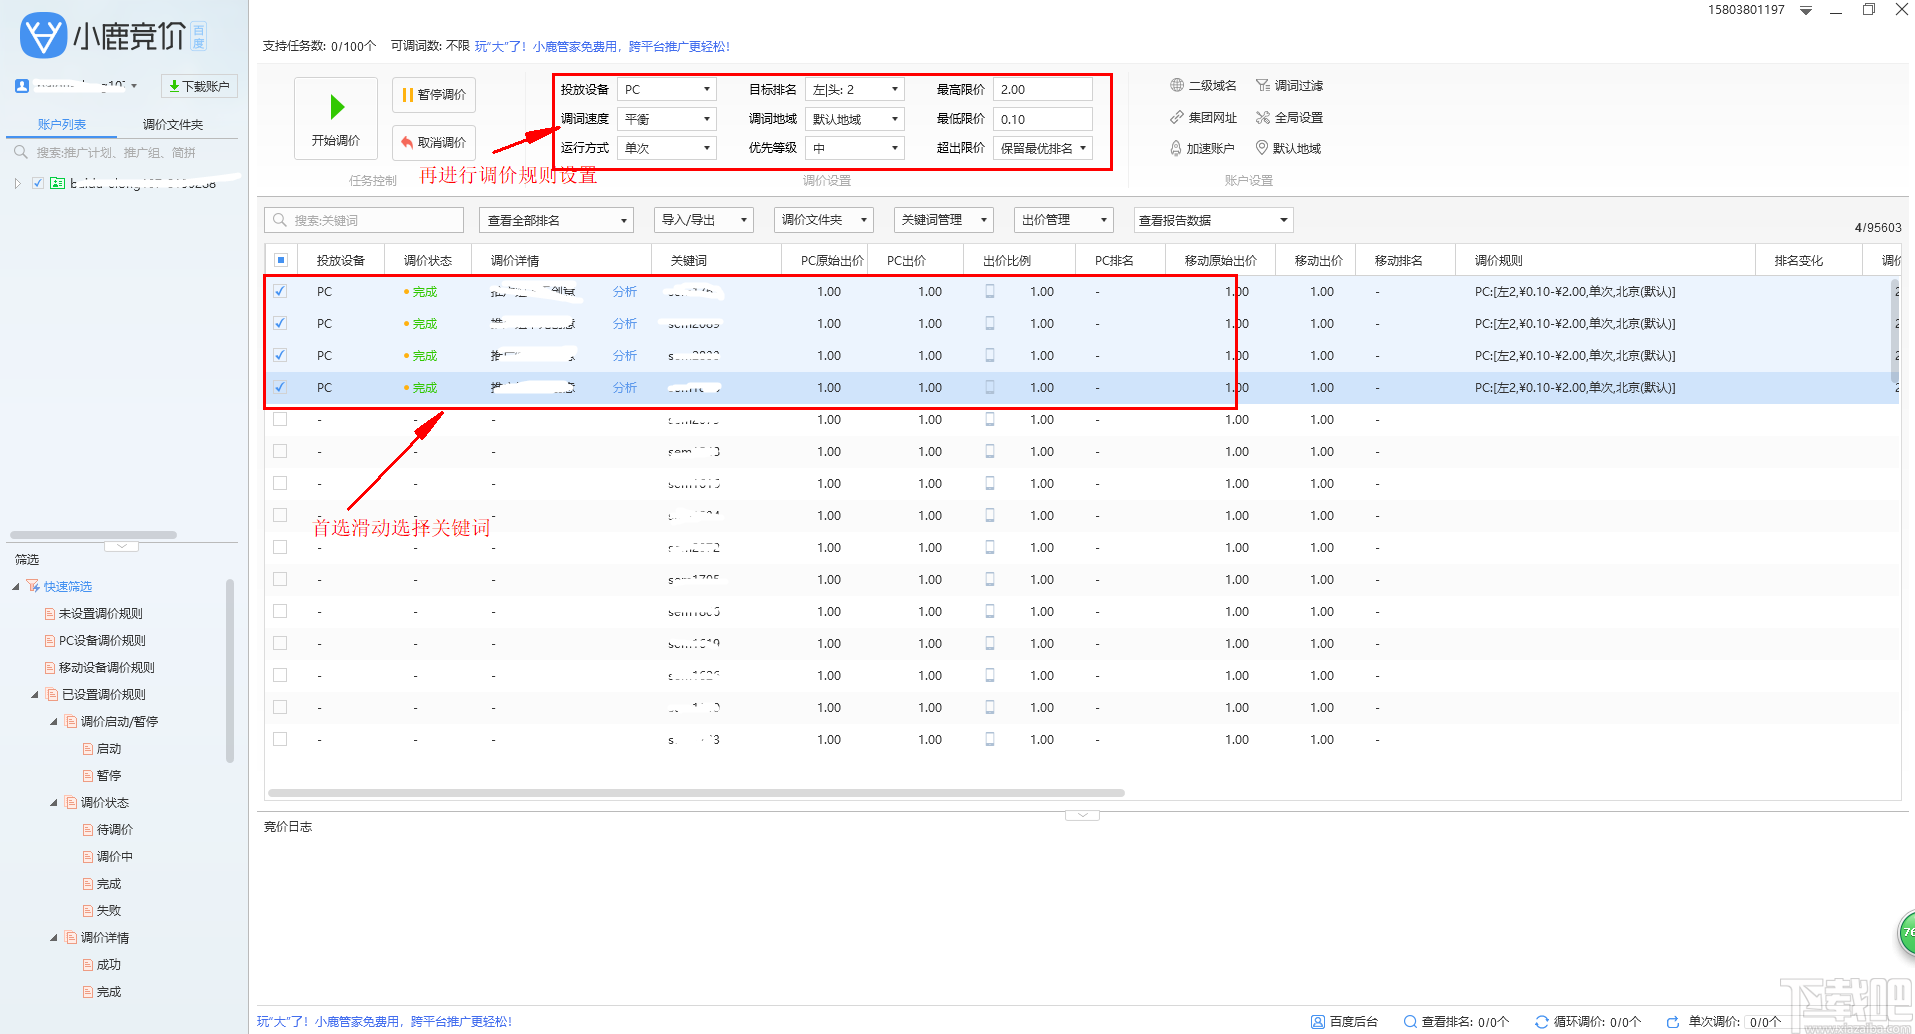Screen dimensions: 1915x1034
Task: Click 下载账户 download button
Action: pyautogui.click(x=199, y=86)
